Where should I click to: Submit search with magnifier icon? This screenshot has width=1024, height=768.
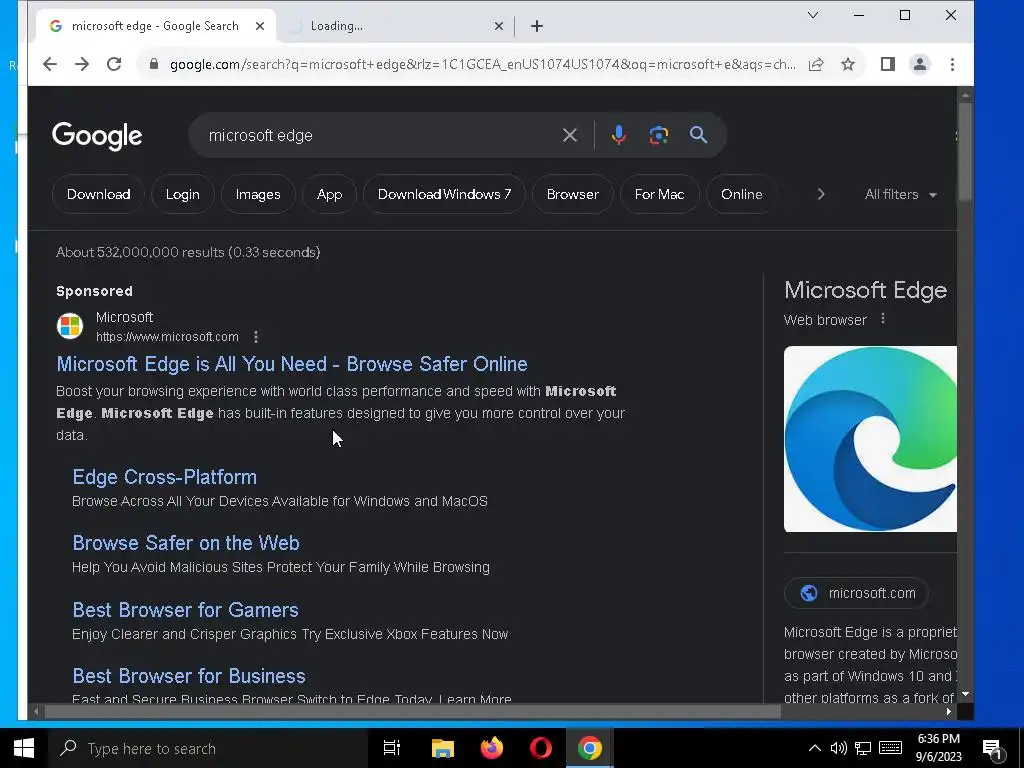[699, 135]
